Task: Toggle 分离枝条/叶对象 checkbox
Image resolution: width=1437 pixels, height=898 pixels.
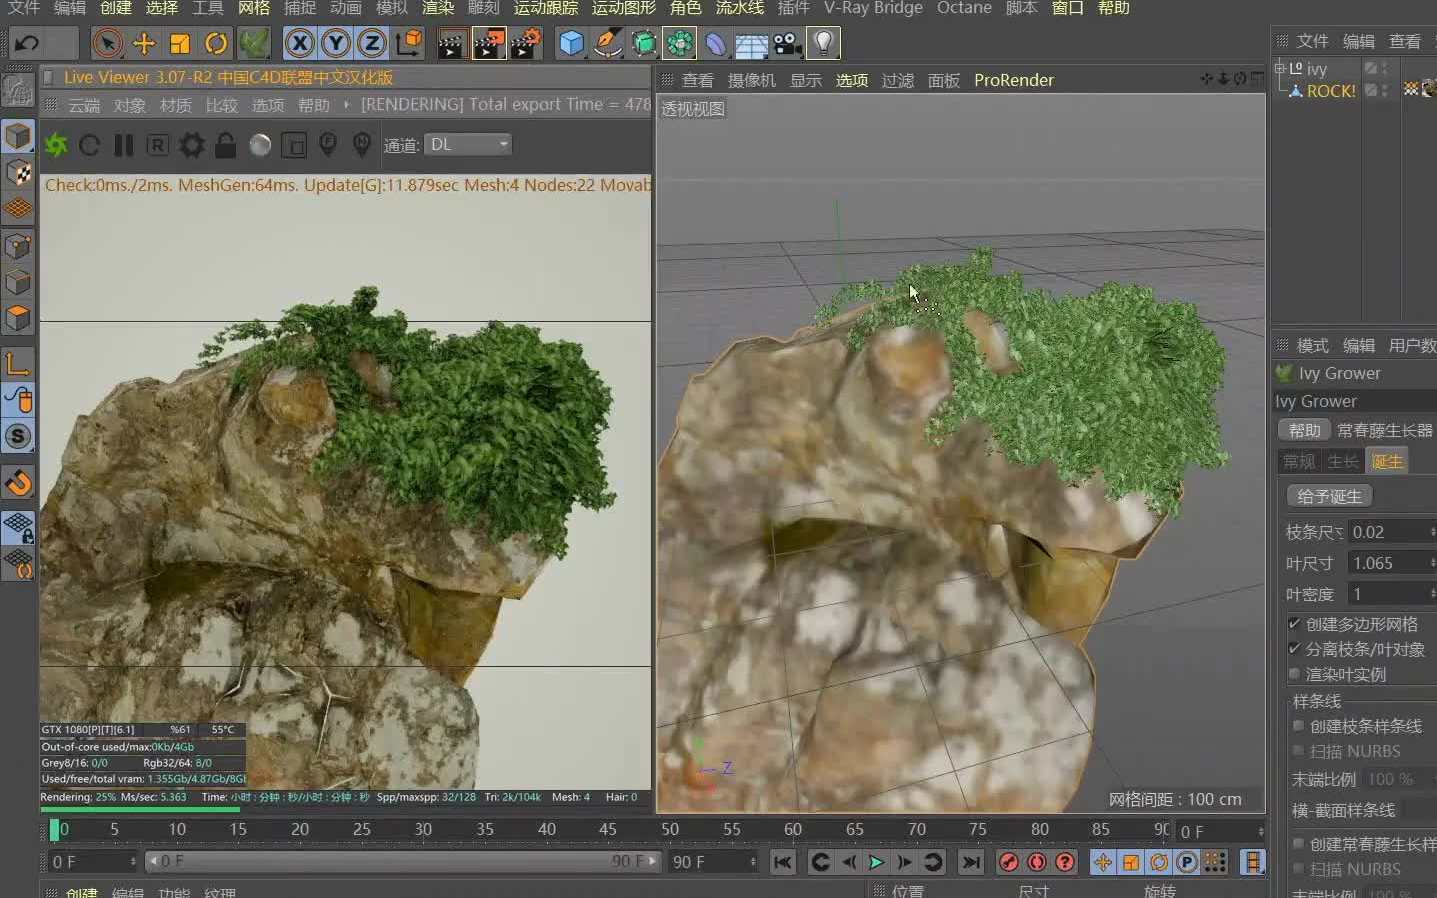Action: (1294, 649)
